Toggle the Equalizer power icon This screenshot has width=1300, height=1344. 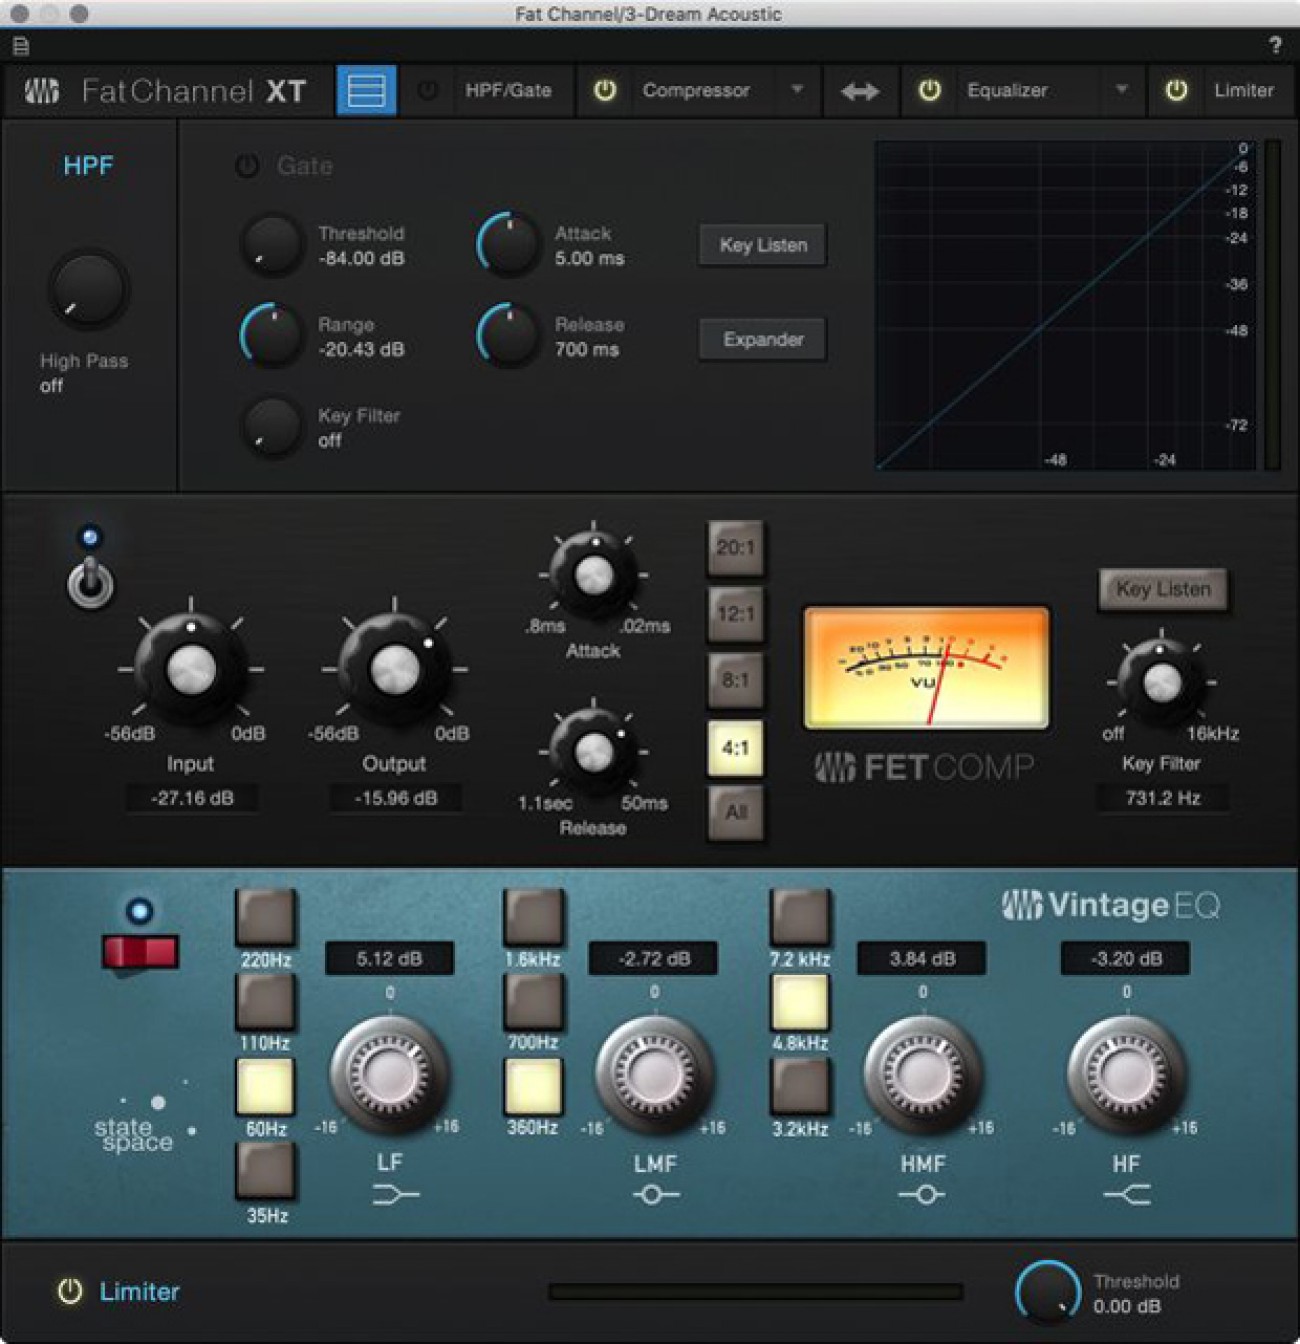(x=930, y=90)
